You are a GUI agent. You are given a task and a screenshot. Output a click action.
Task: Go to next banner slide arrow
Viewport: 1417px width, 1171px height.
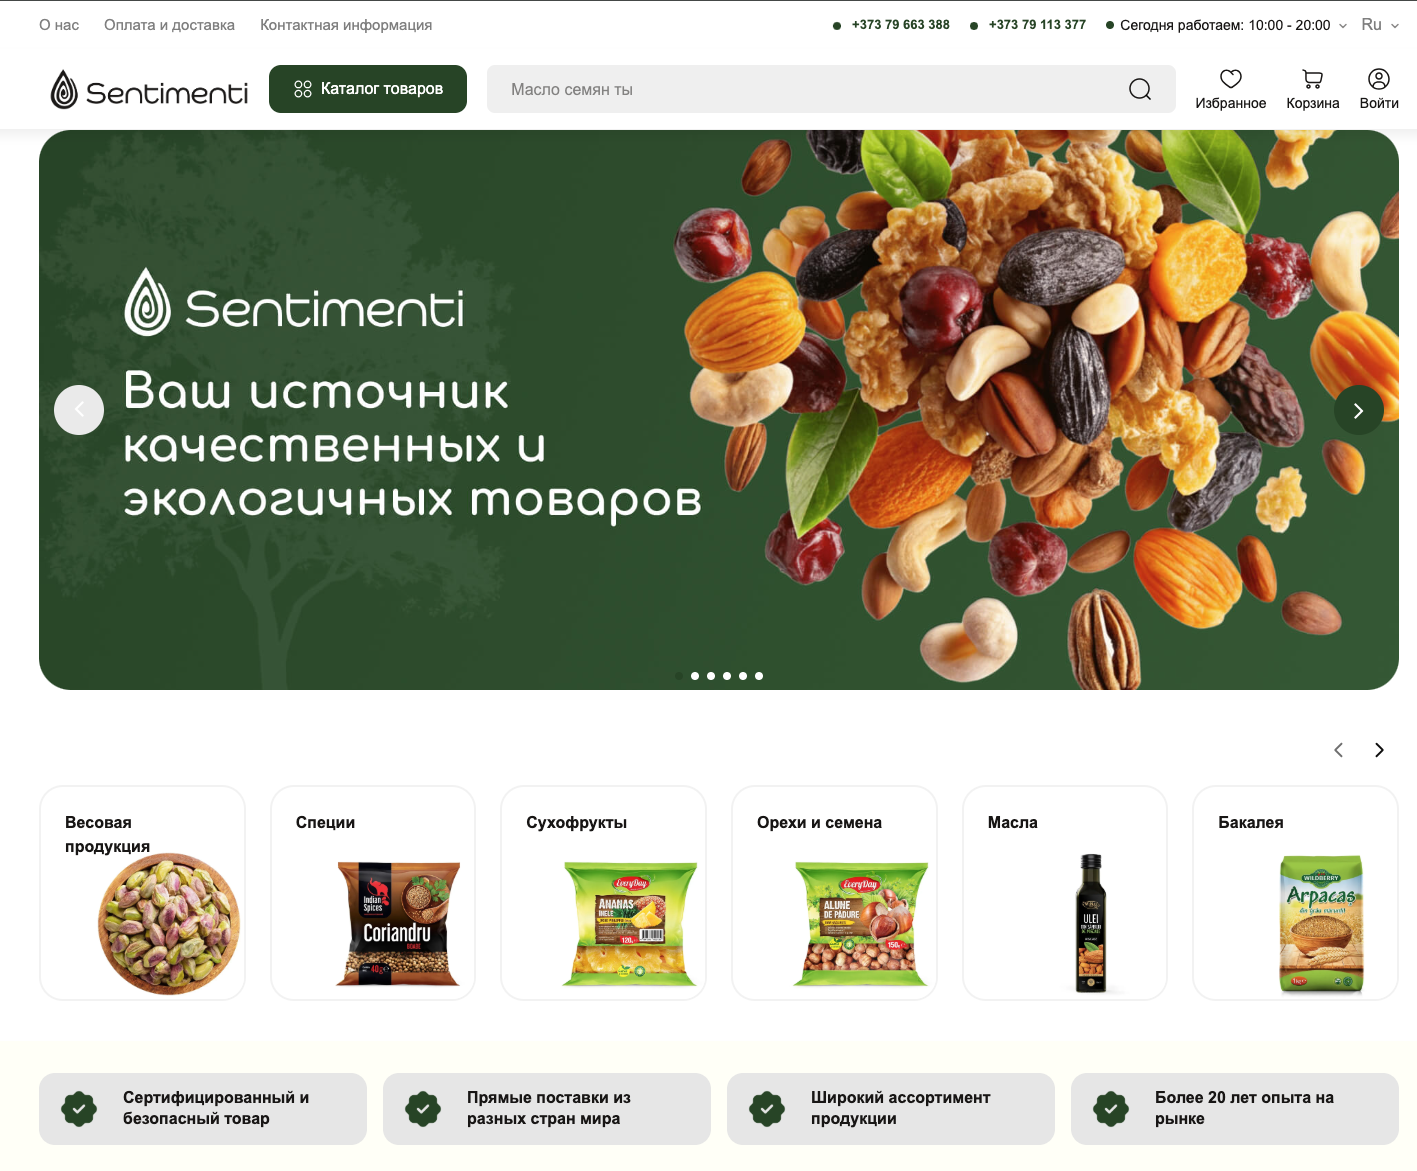(x=1358, y=410)
